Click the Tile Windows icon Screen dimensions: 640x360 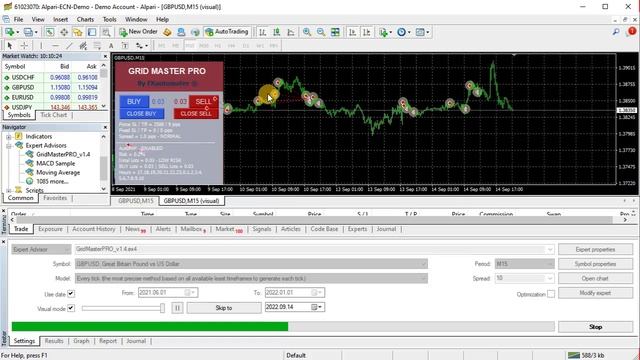pos(335,32)
